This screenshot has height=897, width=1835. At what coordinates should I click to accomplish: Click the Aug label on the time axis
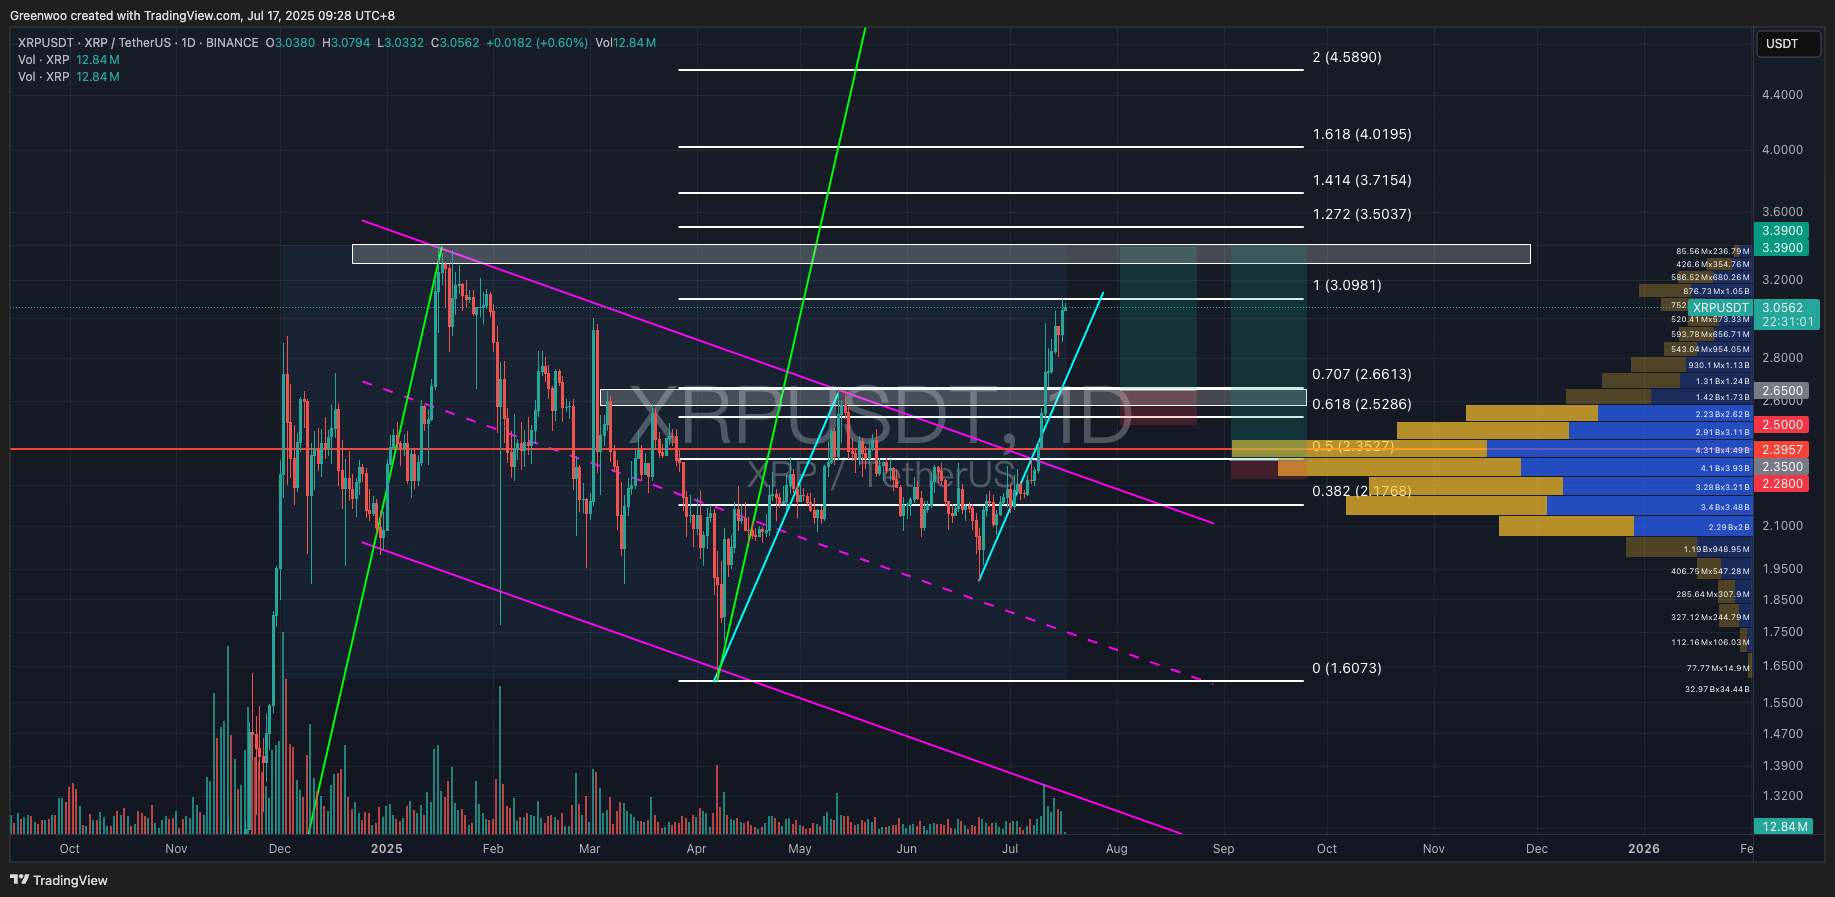pos(1117,849)
